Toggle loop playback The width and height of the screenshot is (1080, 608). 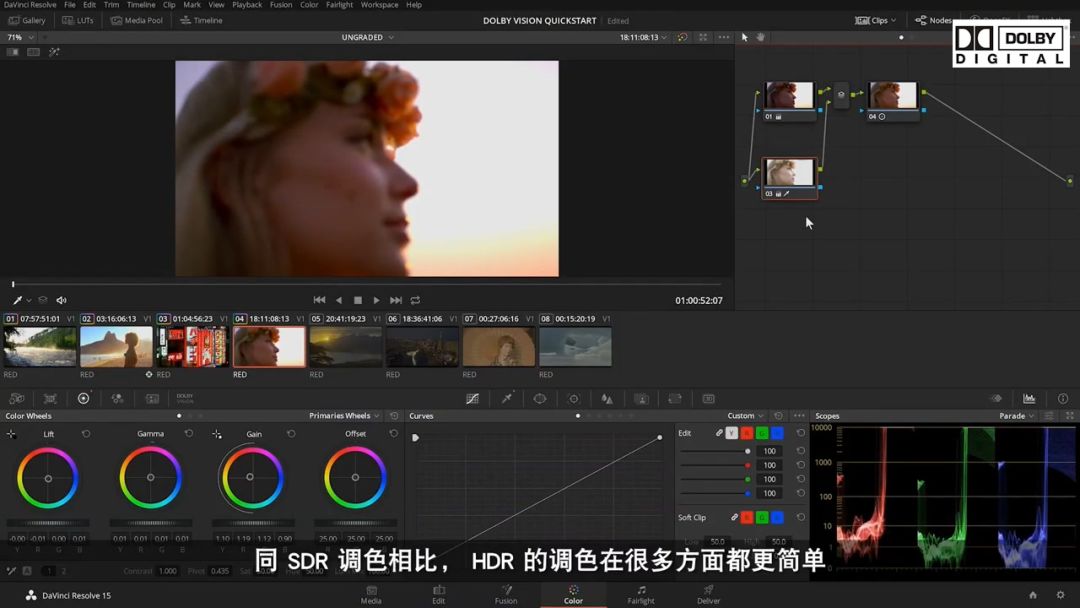pos(415,300)
